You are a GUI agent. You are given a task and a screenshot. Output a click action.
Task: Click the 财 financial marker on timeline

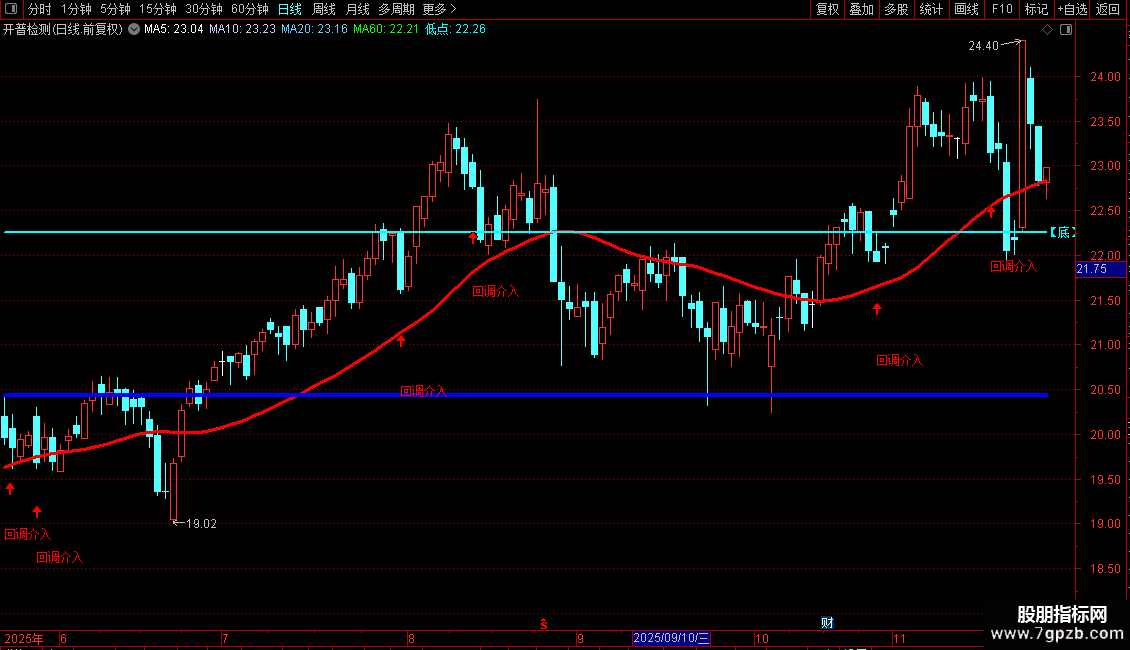[827, 623]
